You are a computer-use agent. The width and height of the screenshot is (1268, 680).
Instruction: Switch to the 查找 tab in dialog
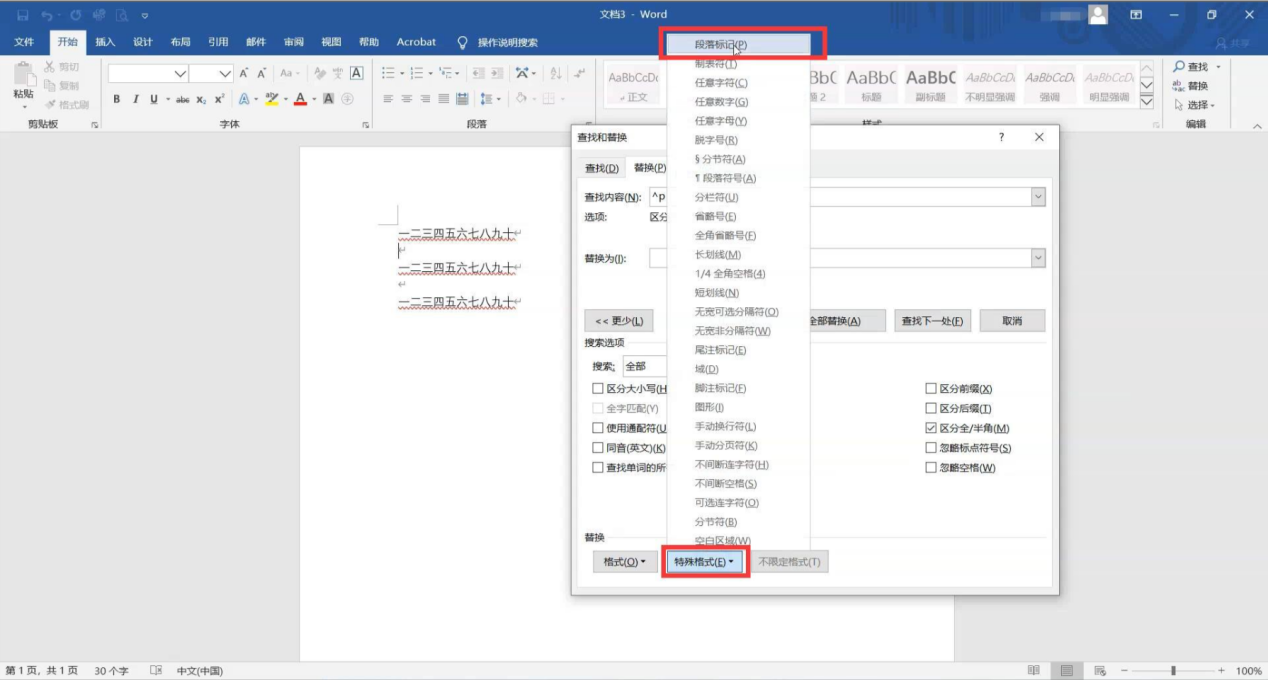[x=601, y=168]
